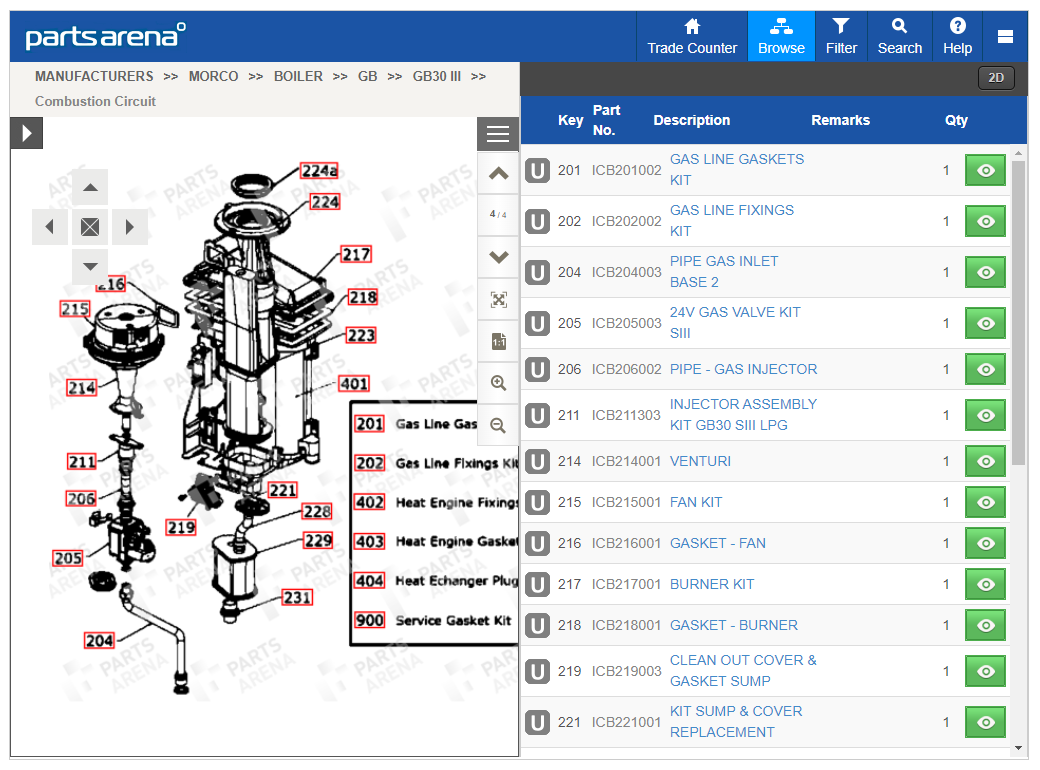Pan the diagram left
This screenshot has height=770, width=1040.
50,227
